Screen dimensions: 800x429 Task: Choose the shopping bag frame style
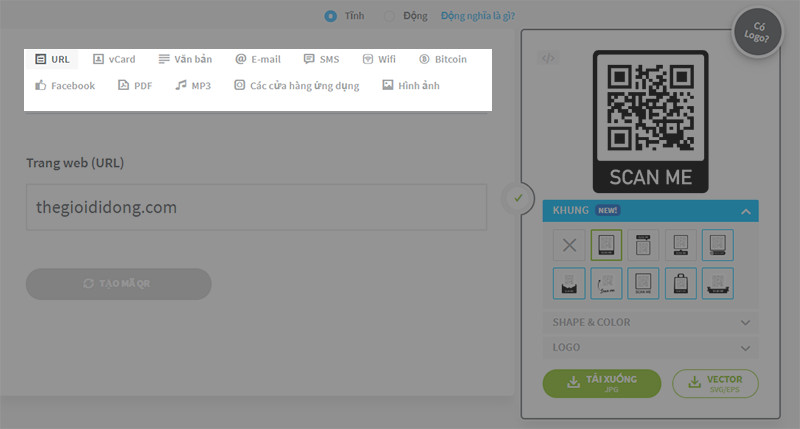[x=681, y=283]
